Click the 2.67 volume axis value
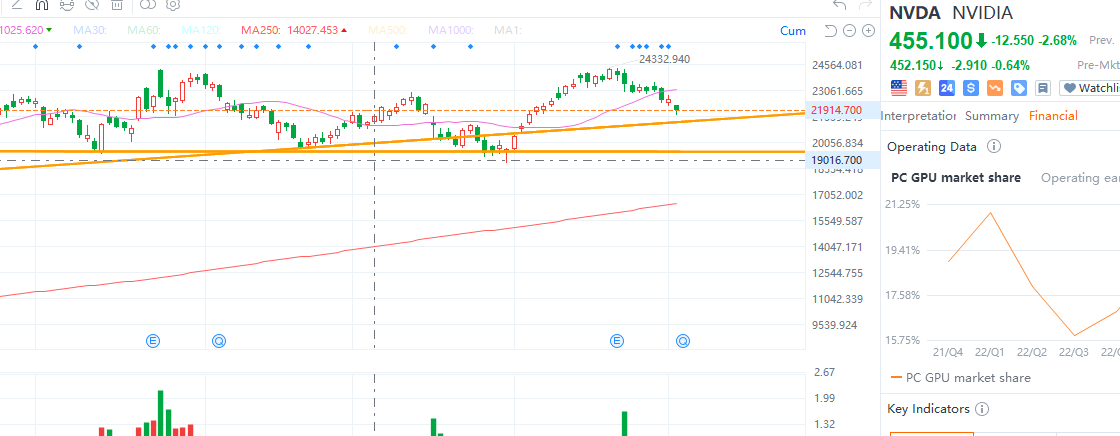The height and width of the screenshot is (436, 1120). coord(824,372)
